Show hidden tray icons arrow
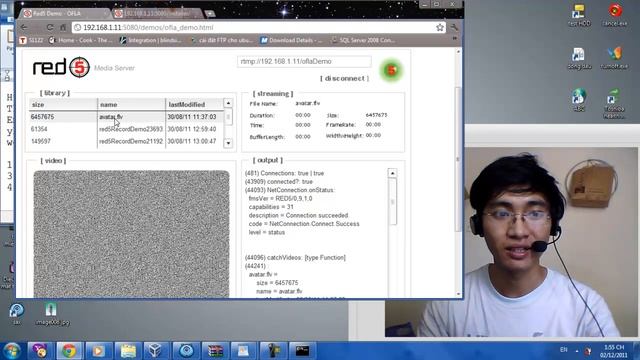 point(577,351)
